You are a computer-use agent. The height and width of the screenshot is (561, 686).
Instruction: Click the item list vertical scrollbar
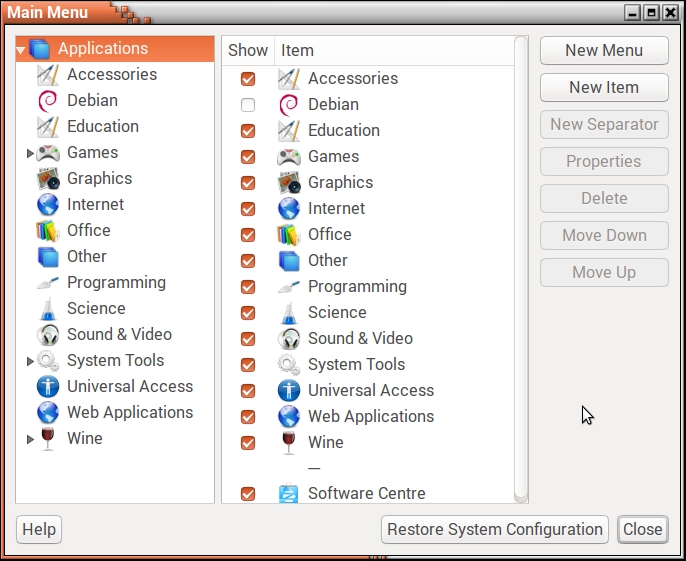click(520, 270)
